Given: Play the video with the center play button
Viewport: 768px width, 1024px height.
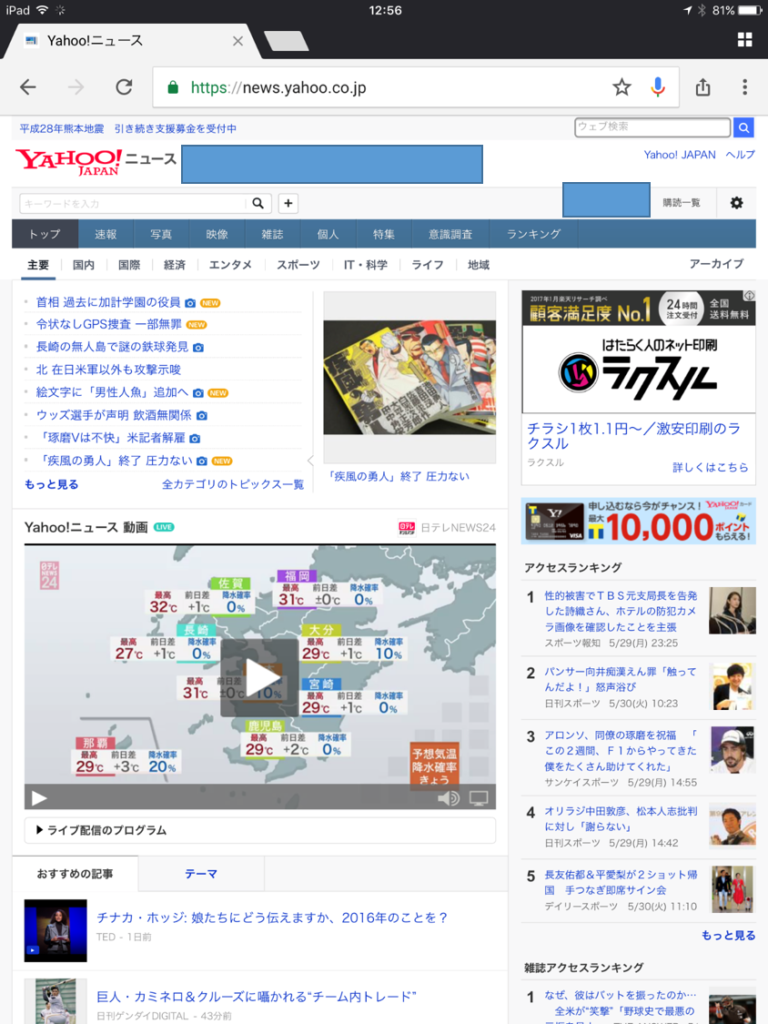Looking at the screenshot, I should pos(259,678).
